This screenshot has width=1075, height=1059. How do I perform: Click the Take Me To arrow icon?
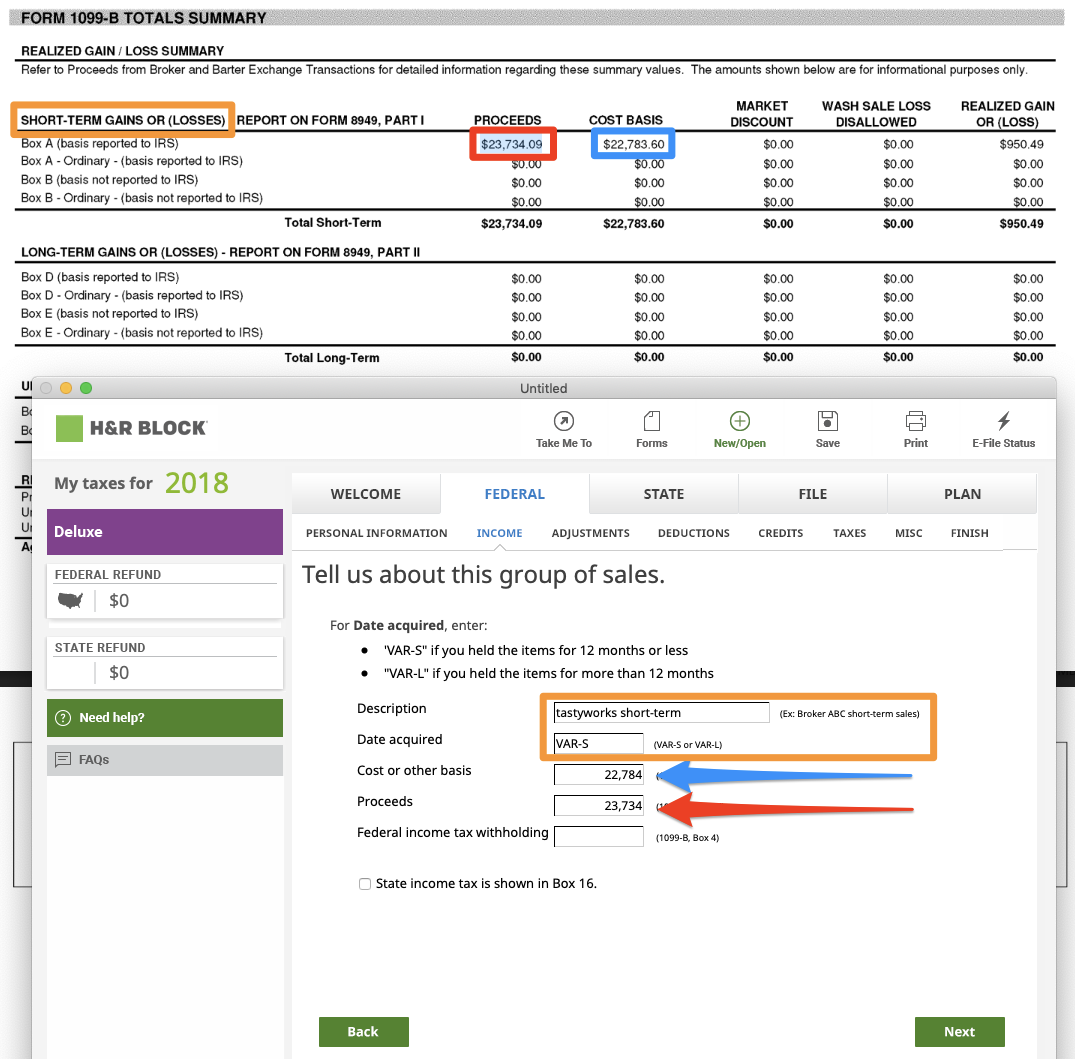563,421
